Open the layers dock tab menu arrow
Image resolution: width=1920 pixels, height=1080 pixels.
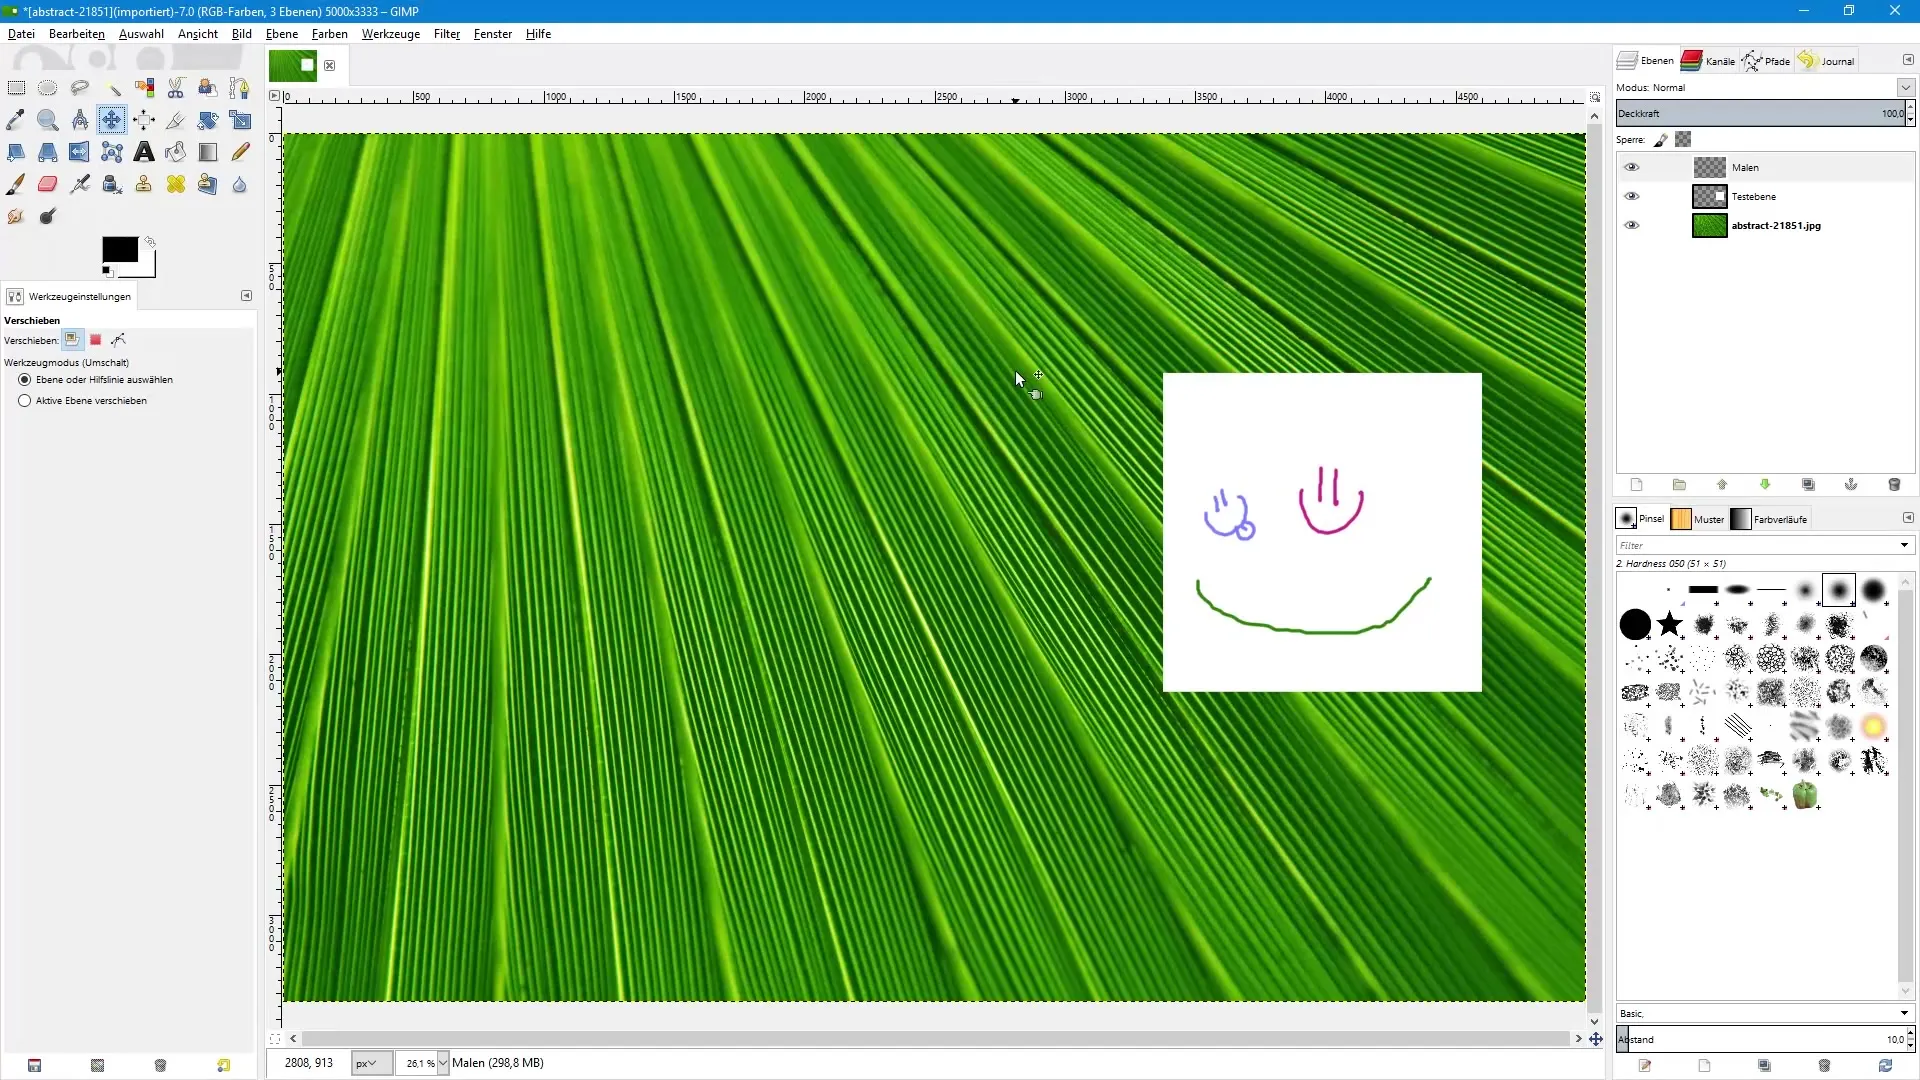point(1908,60)
